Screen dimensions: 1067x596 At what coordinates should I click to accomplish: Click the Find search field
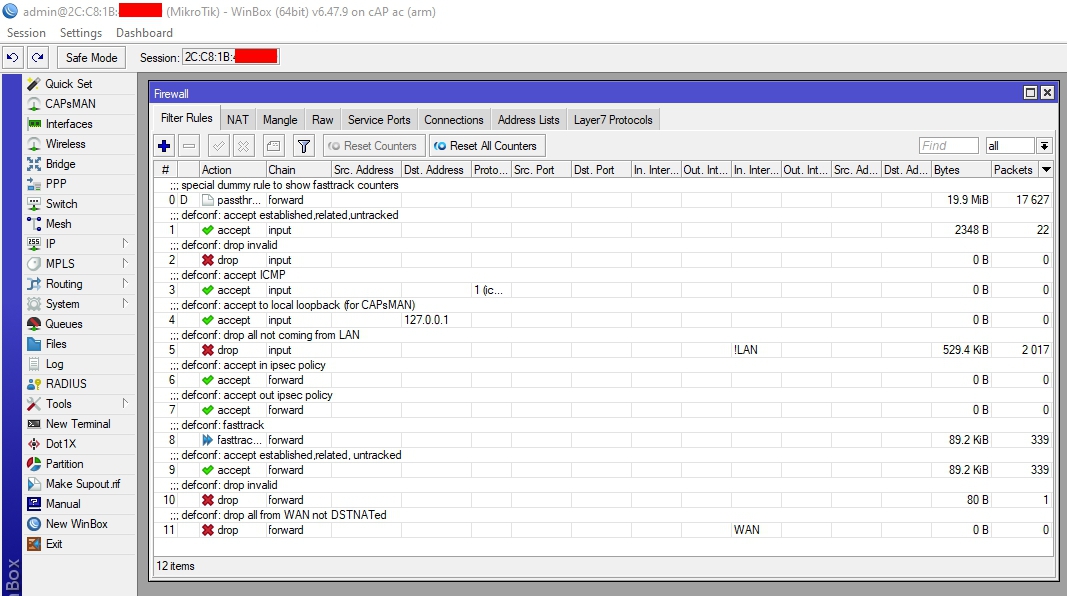tap(949, 146)
